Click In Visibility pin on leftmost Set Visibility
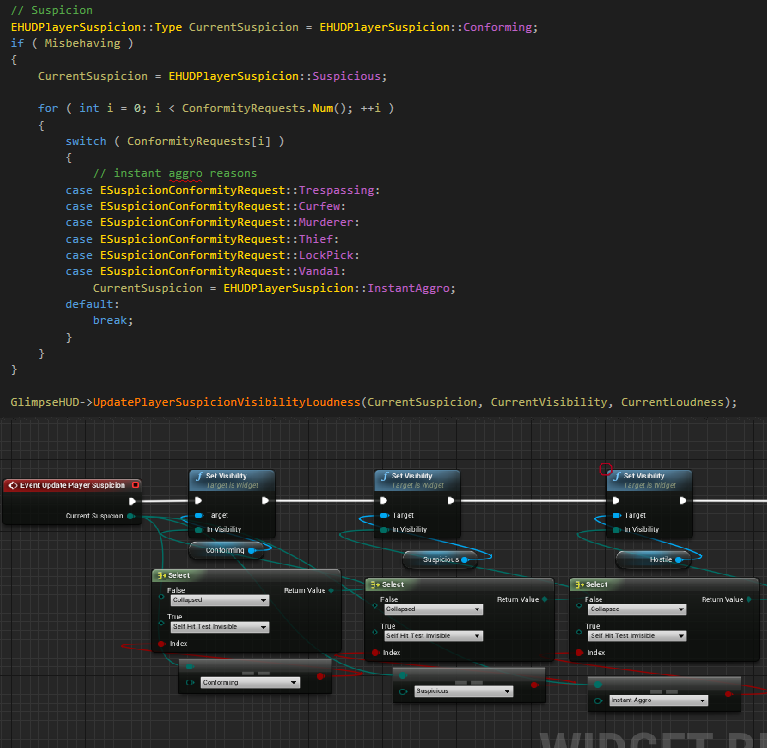This screenshot has width=767, height=748. (199, 530)
